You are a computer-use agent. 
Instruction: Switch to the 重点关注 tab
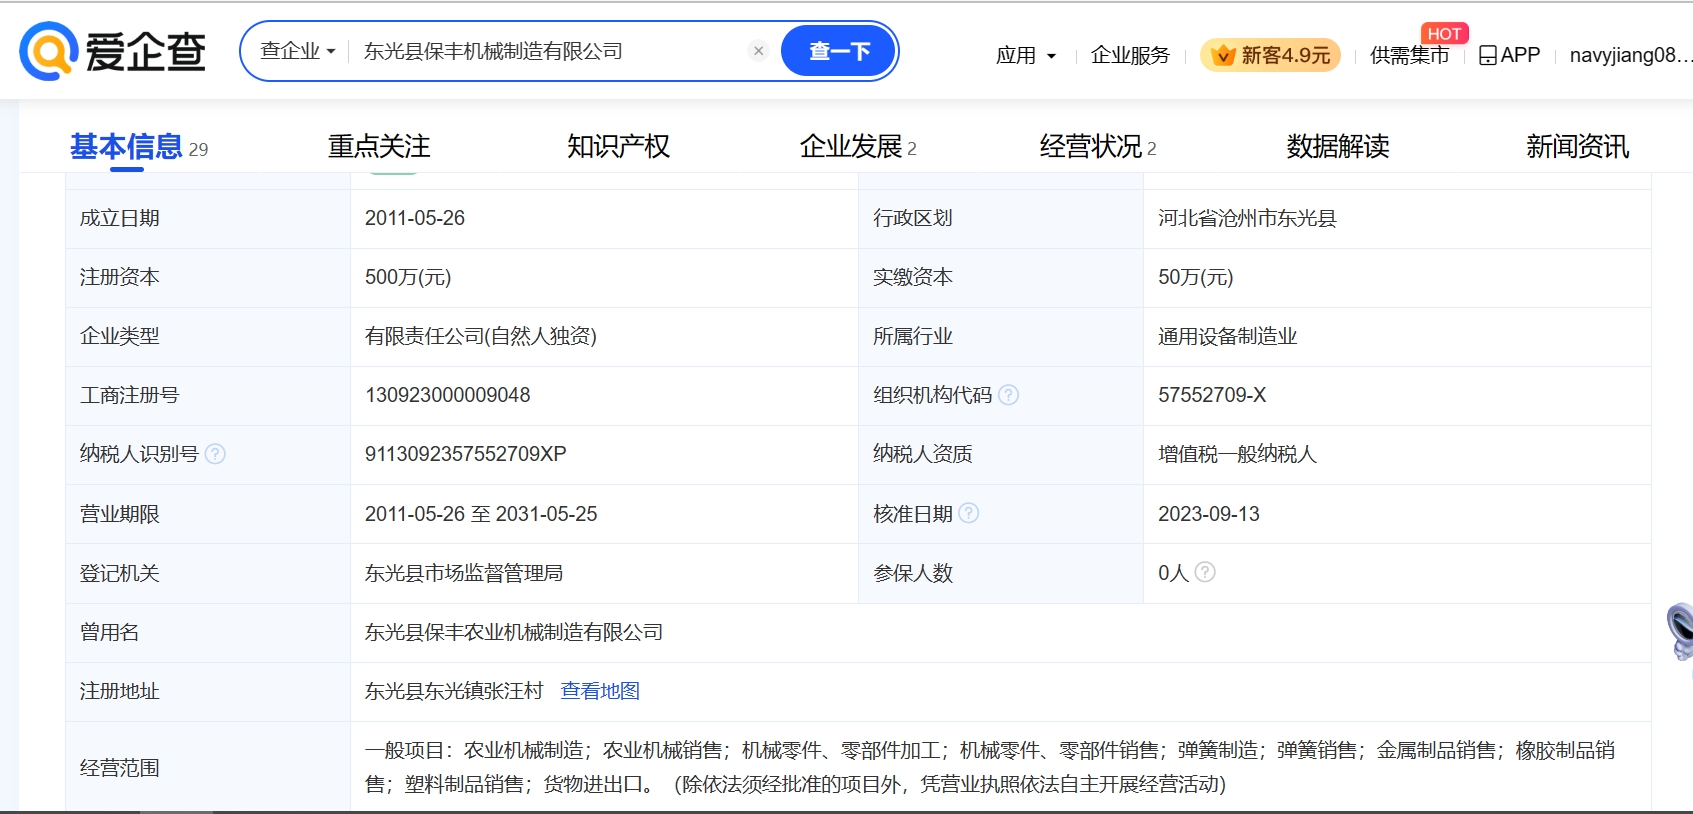379,147
